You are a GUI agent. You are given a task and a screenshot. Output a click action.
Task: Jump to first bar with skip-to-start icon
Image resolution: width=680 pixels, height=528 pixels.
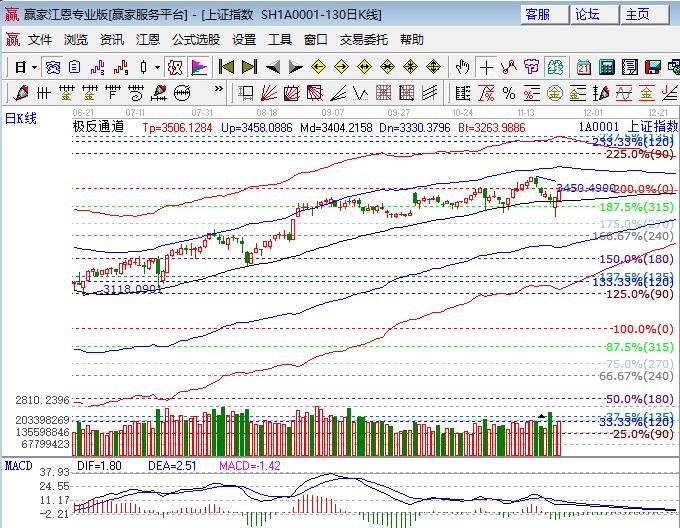227,67
